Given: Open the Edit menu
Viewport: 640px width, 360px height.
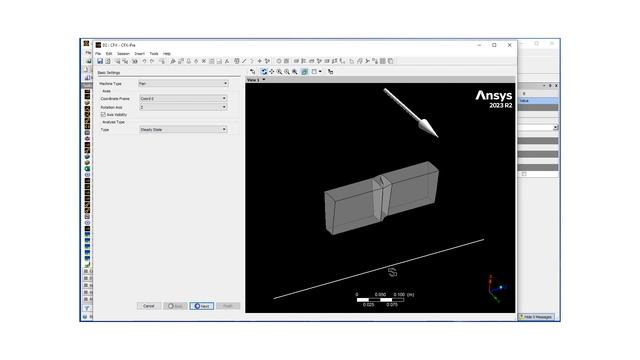Looking at the screenshot, I should [109, 54].
